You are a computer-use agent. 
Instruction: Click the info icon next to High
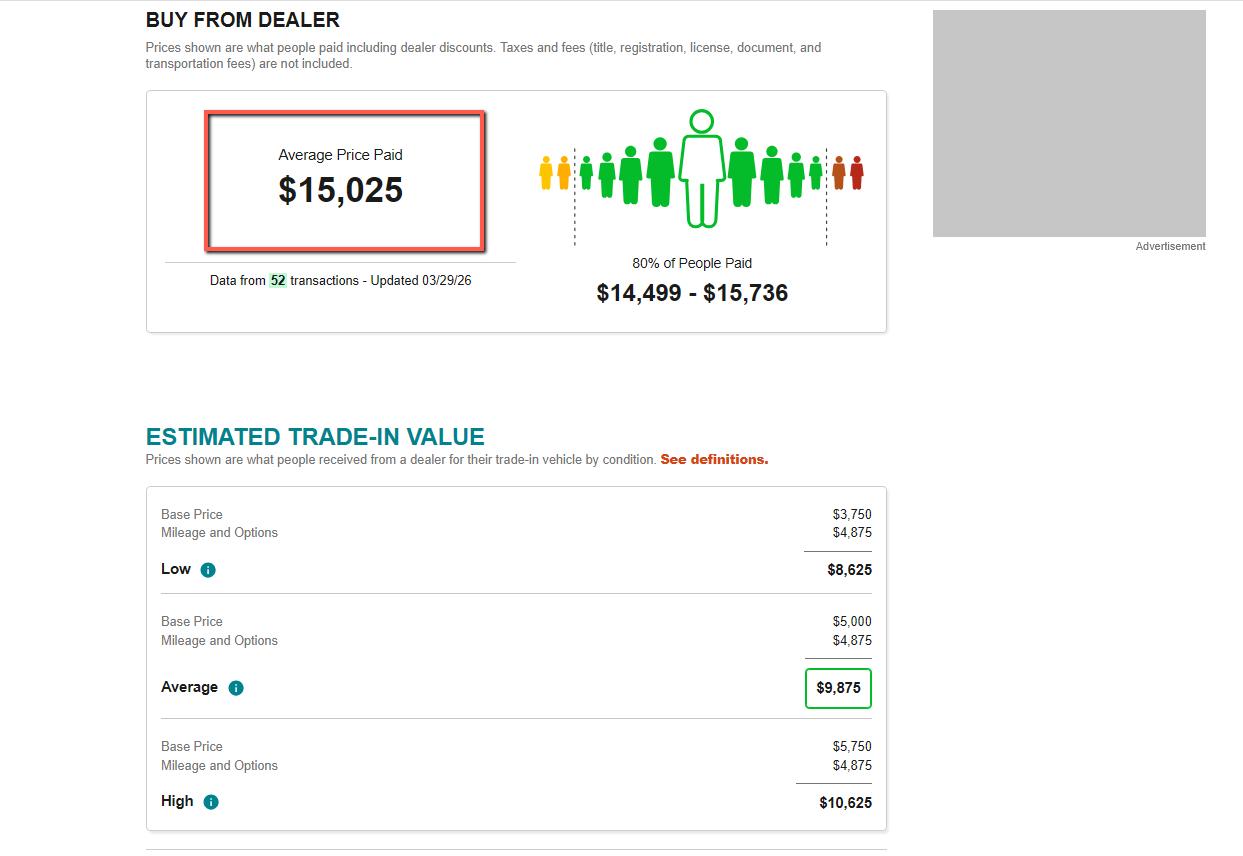(211, 802)
